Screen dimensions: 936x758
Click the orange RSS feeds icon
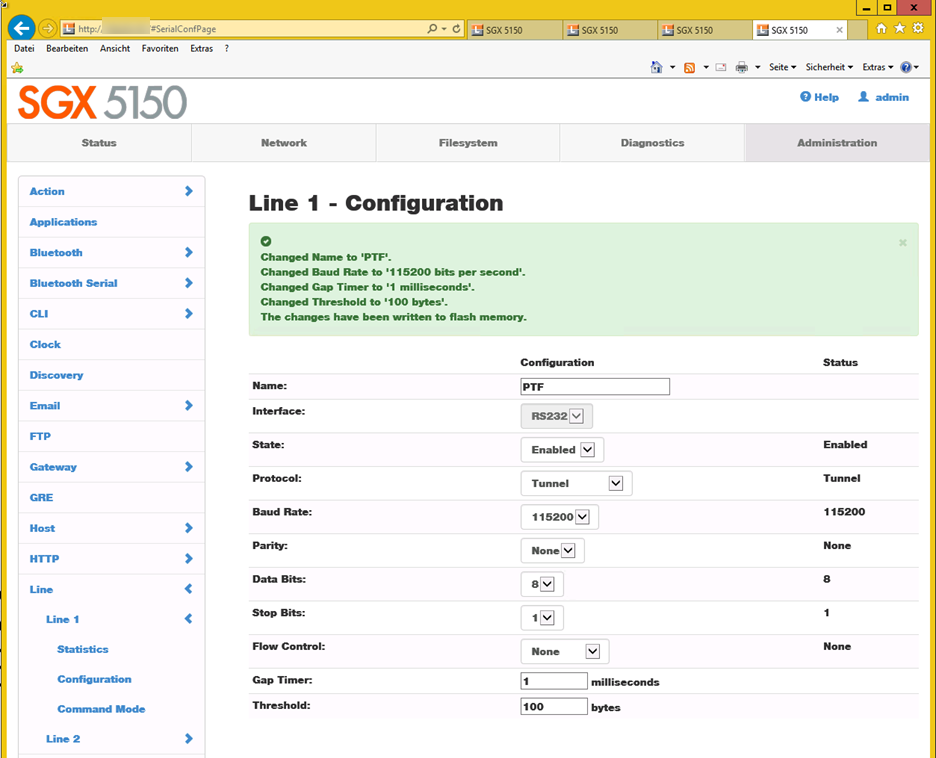click(689, 67)
